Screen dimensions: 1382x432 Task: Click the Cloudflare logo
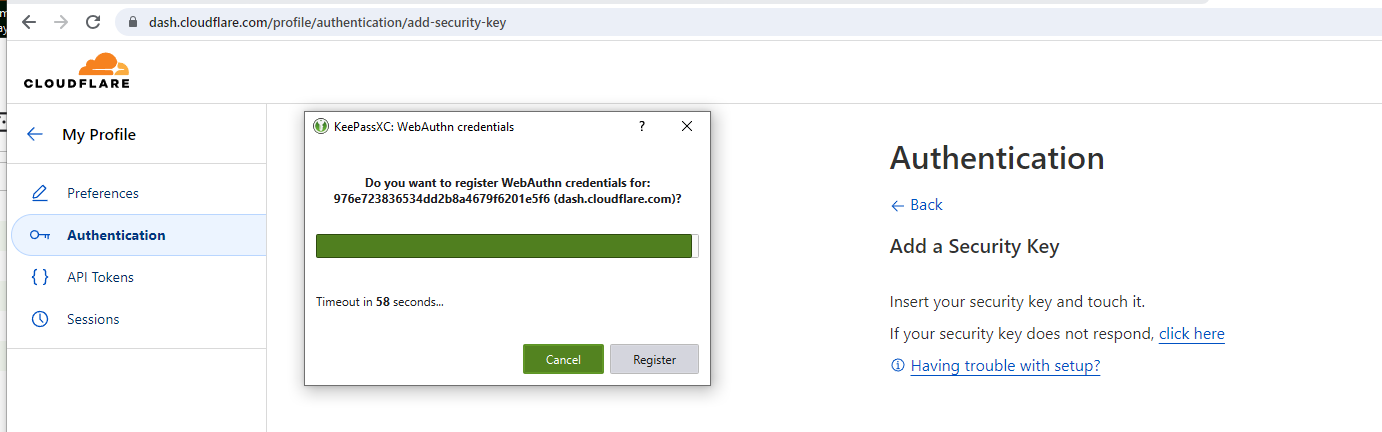pos(77,71)
